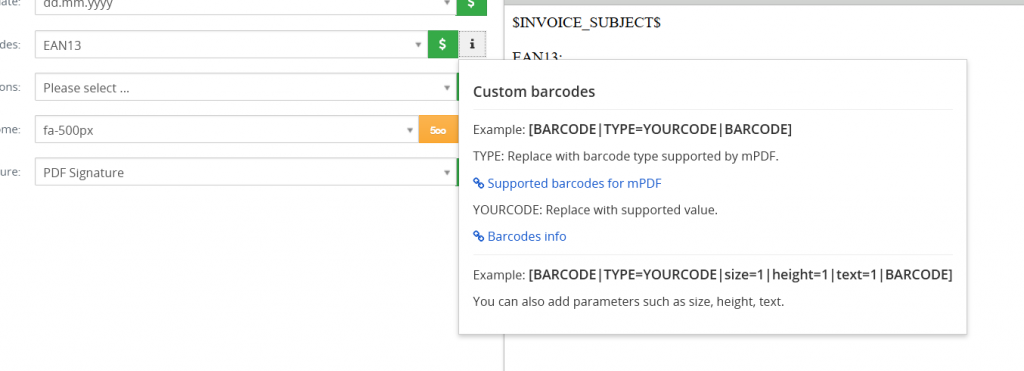Screen dimensions: 1024x371
Task: Open the EAN13 barcode dropdown
Action: click(231, 44)
